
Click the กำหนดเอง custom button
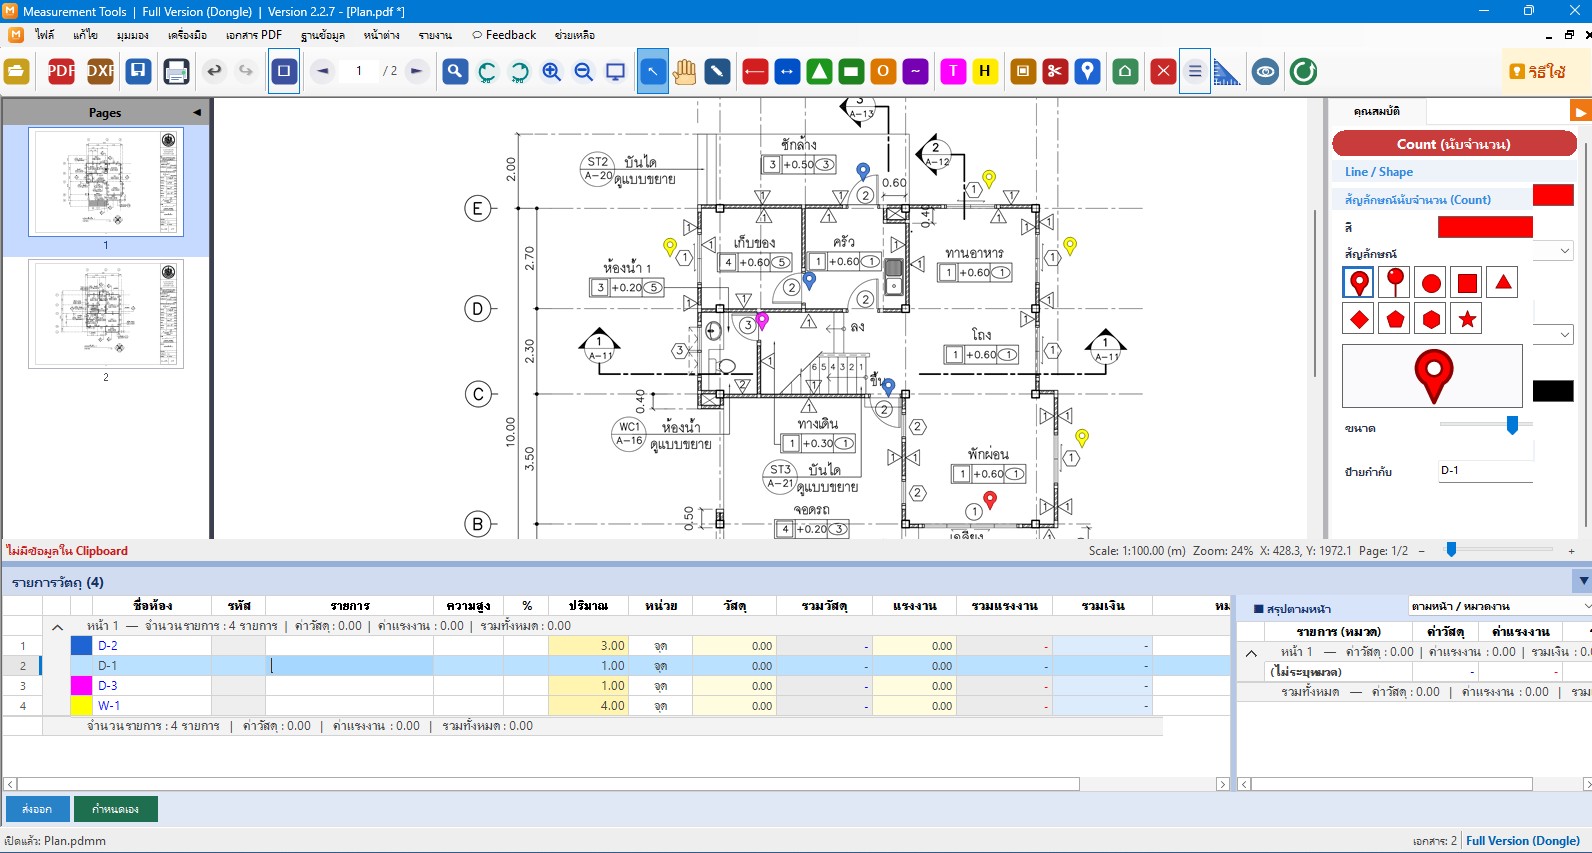tap(116, 809)
